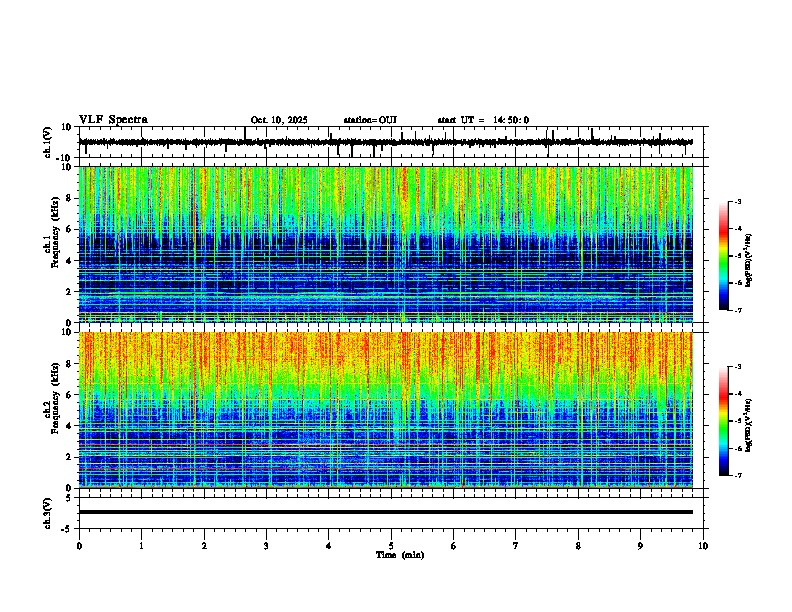Click the "0" tick label on time axis
This screenshot has height=612, width=792.
pyautogui.click(x=79, y=546)
